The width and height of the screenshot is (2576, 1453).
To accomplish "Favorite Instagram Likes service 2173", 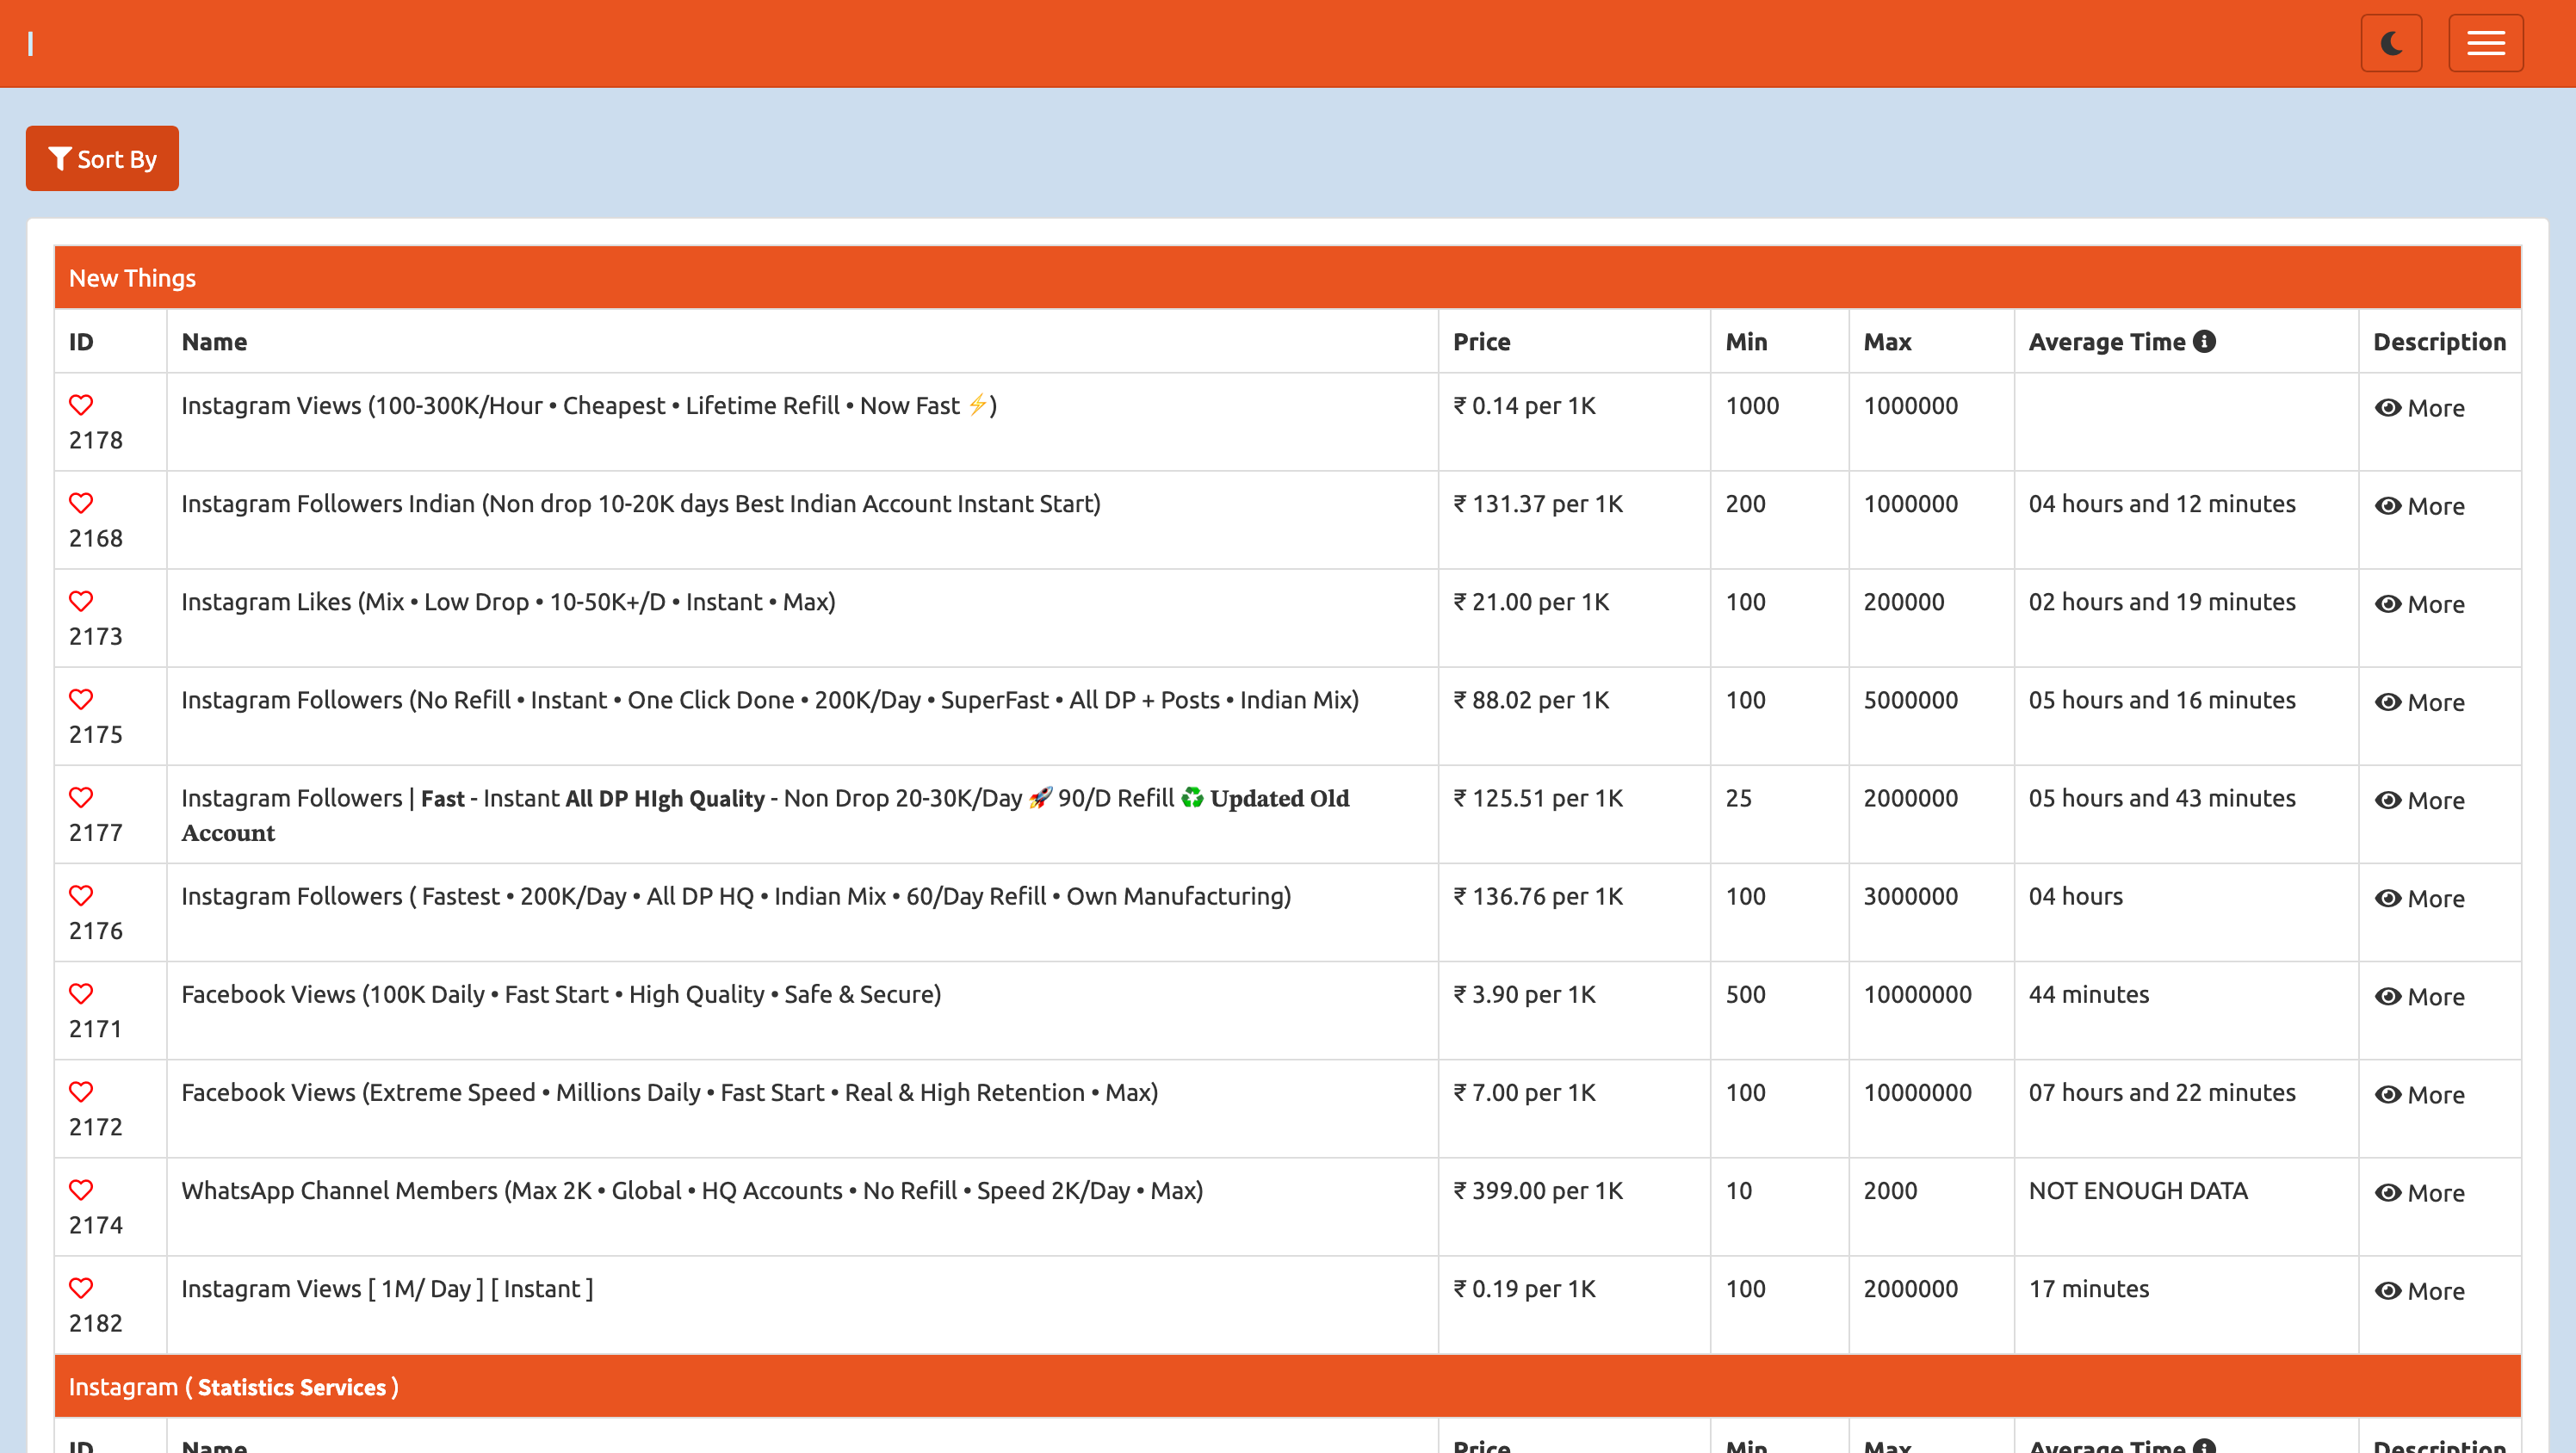I will [x=81, y=601].
